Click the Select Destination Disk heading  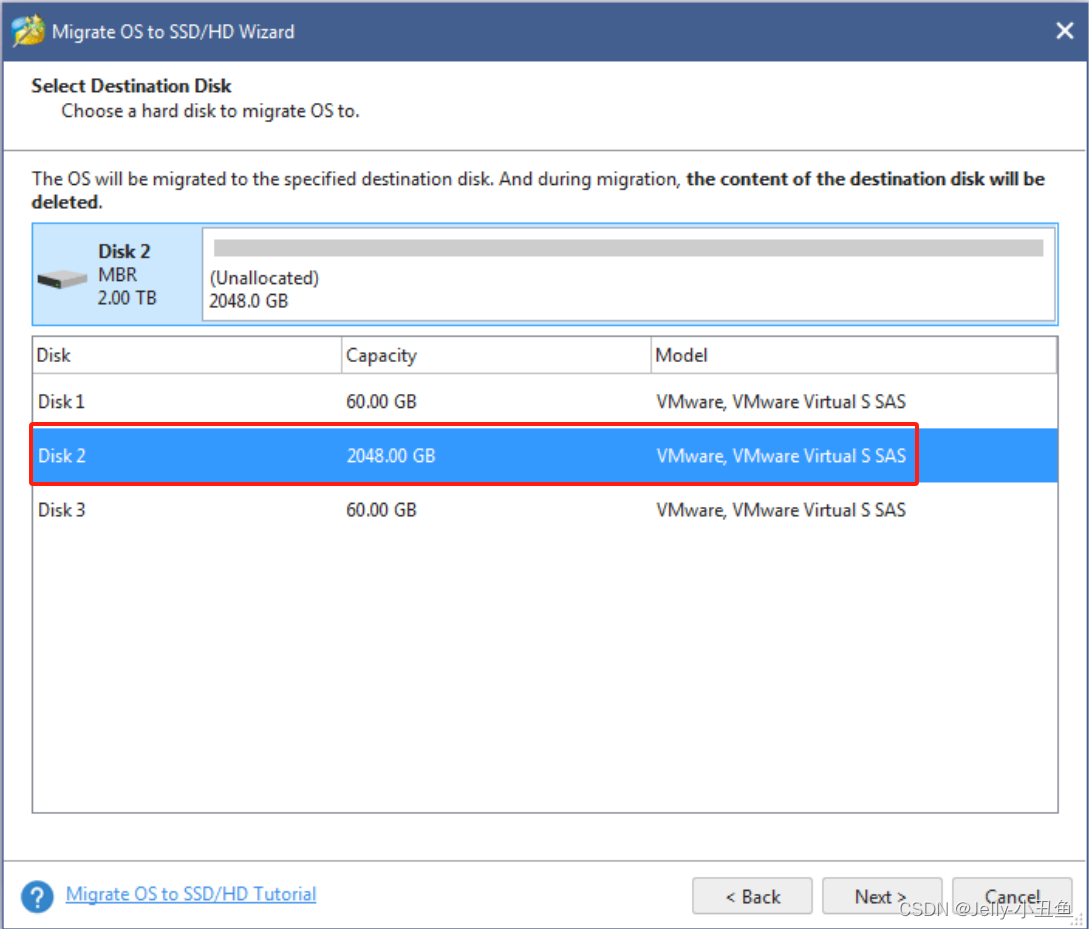pyautogui.click(x=131, y=86)
